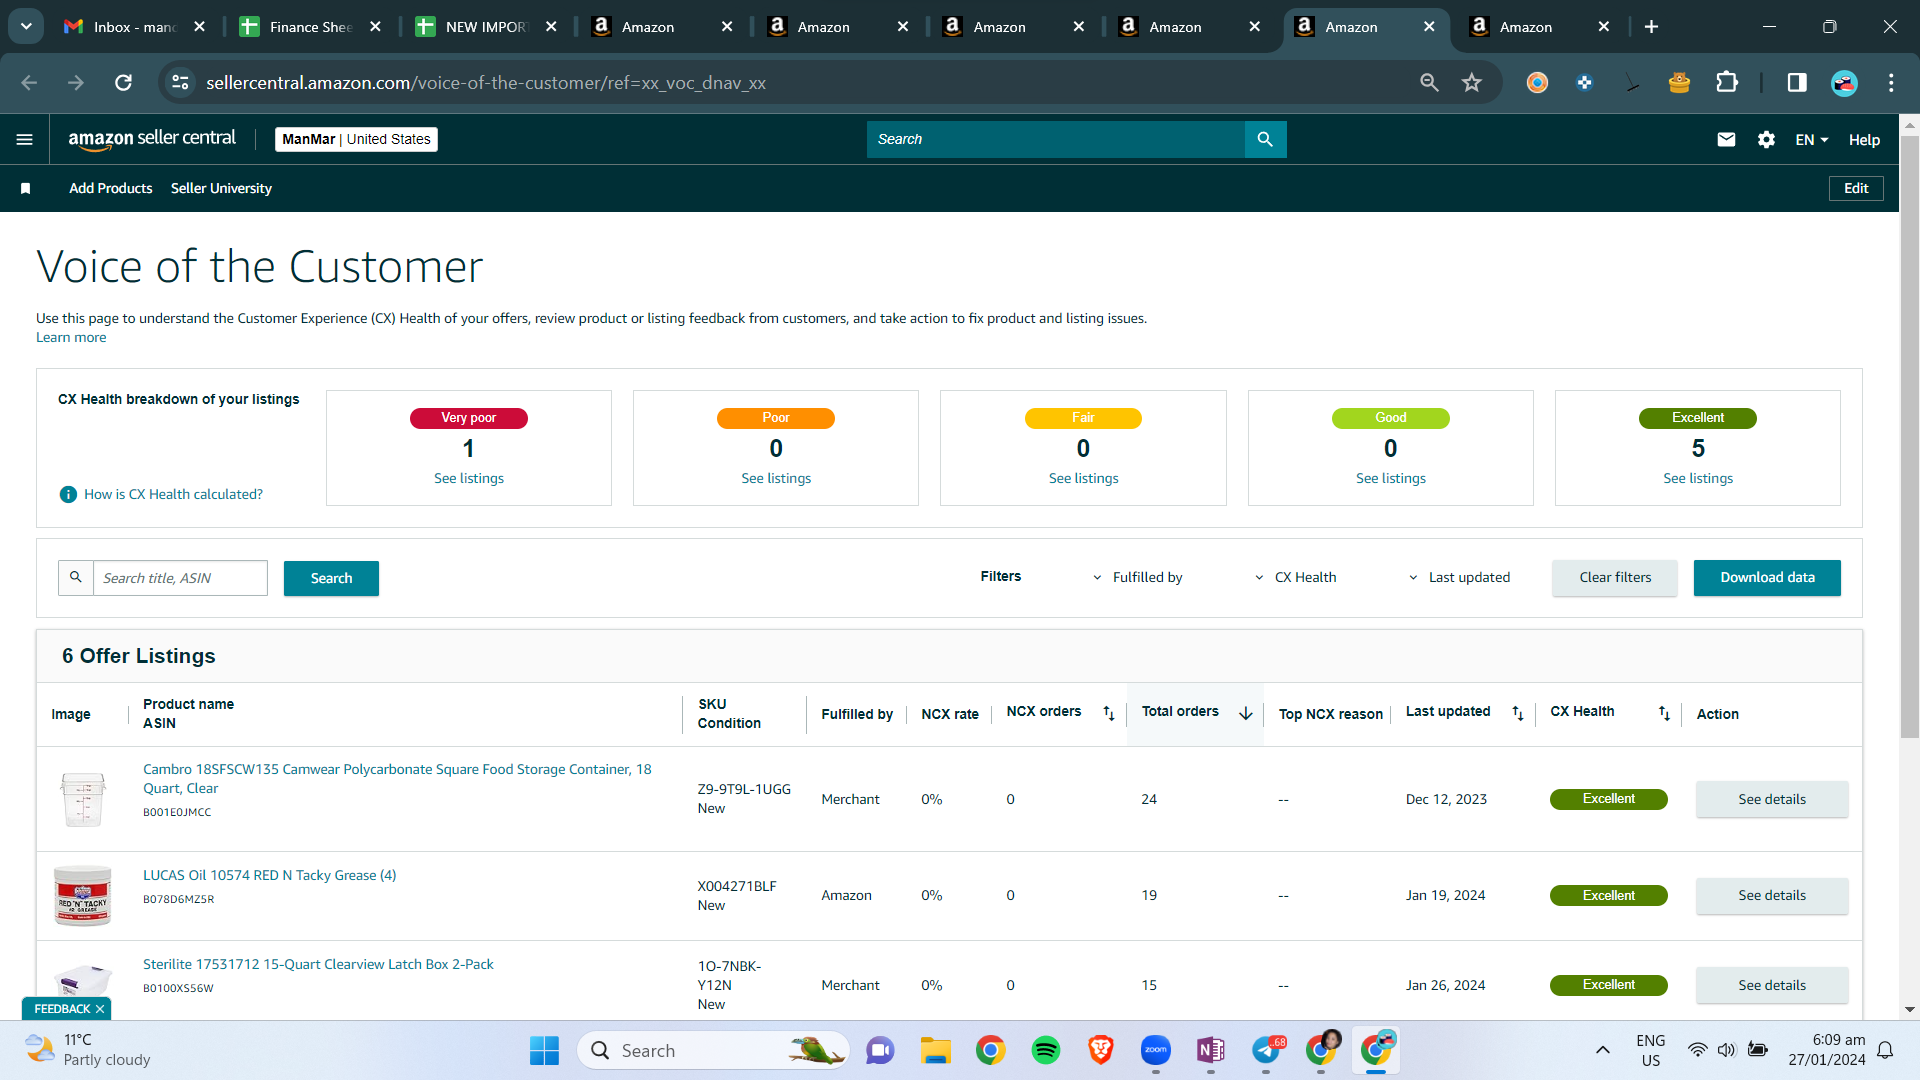
Task: View site information icon in address bar
Action: click(x=180, y=83)
